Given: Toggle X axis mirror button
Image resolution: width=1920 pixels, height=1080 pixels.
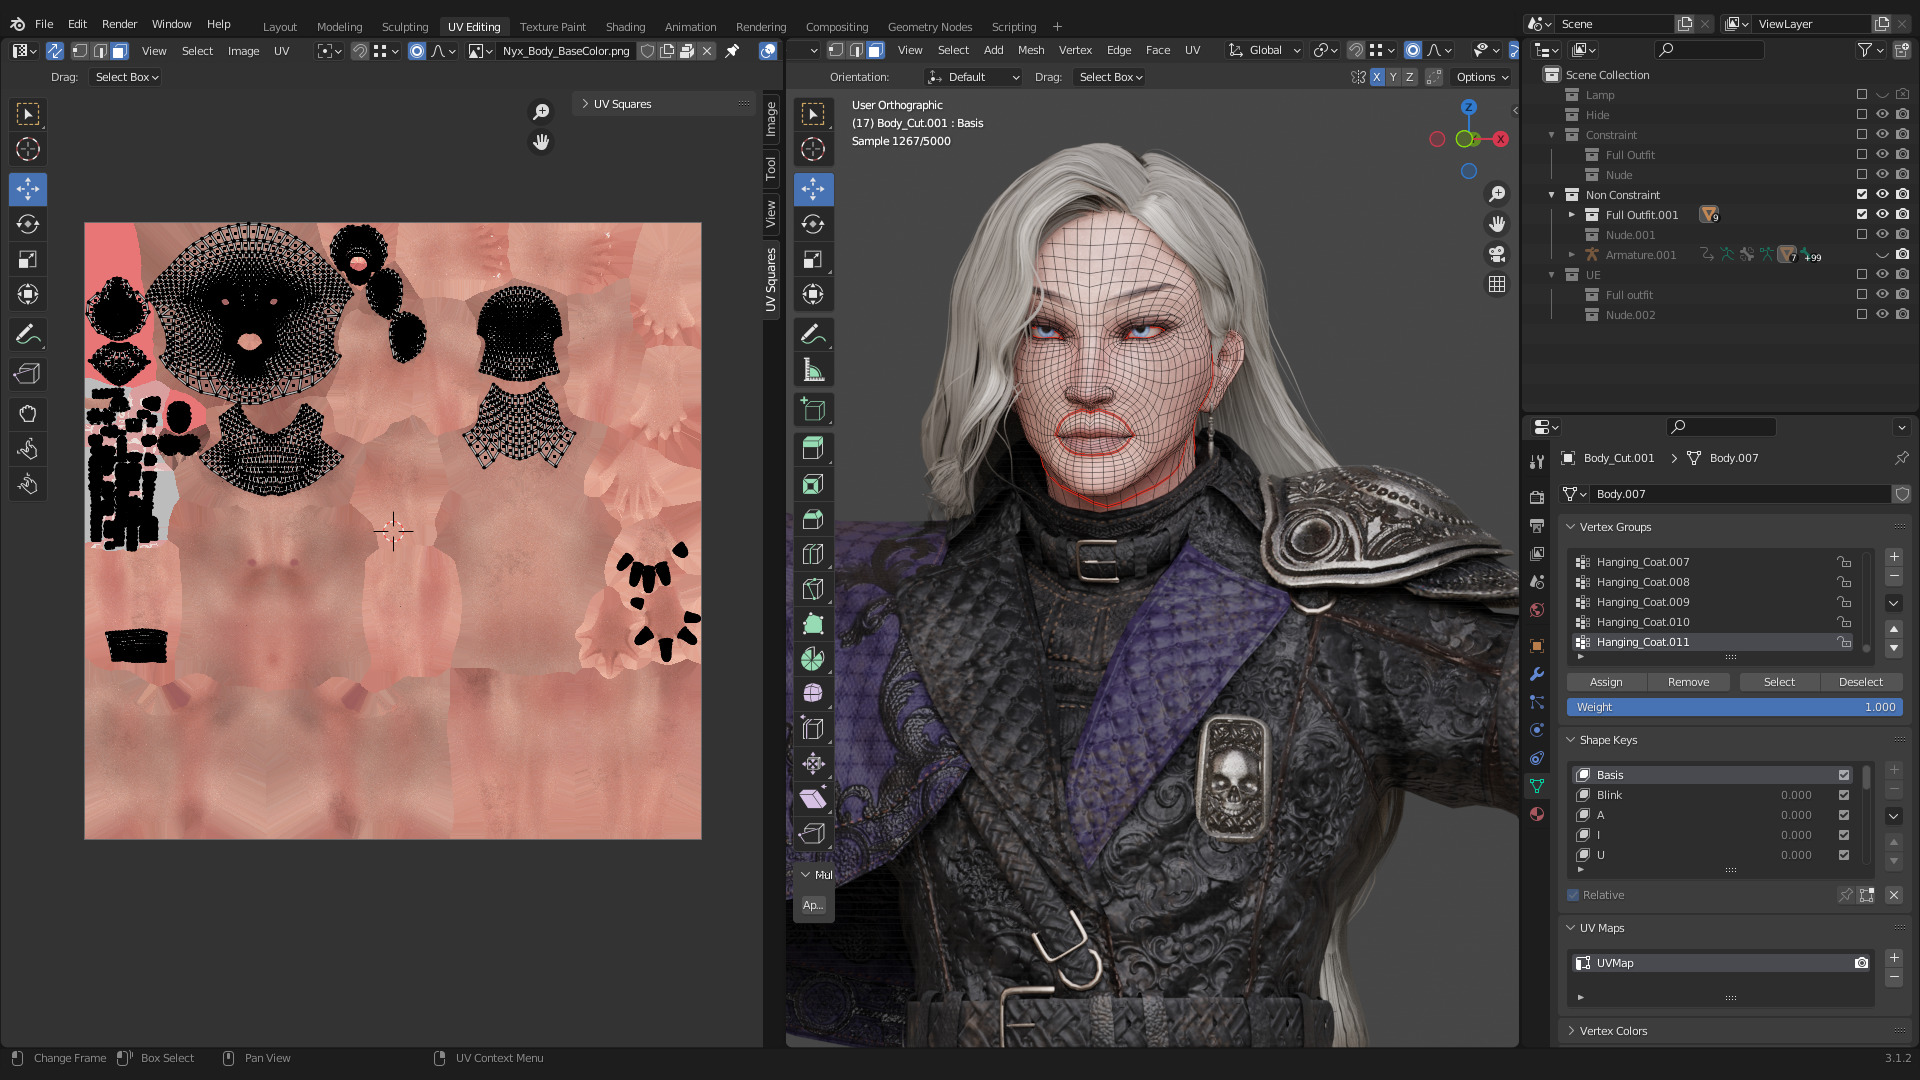Looking at the screenshot, I should [1377, 77].
